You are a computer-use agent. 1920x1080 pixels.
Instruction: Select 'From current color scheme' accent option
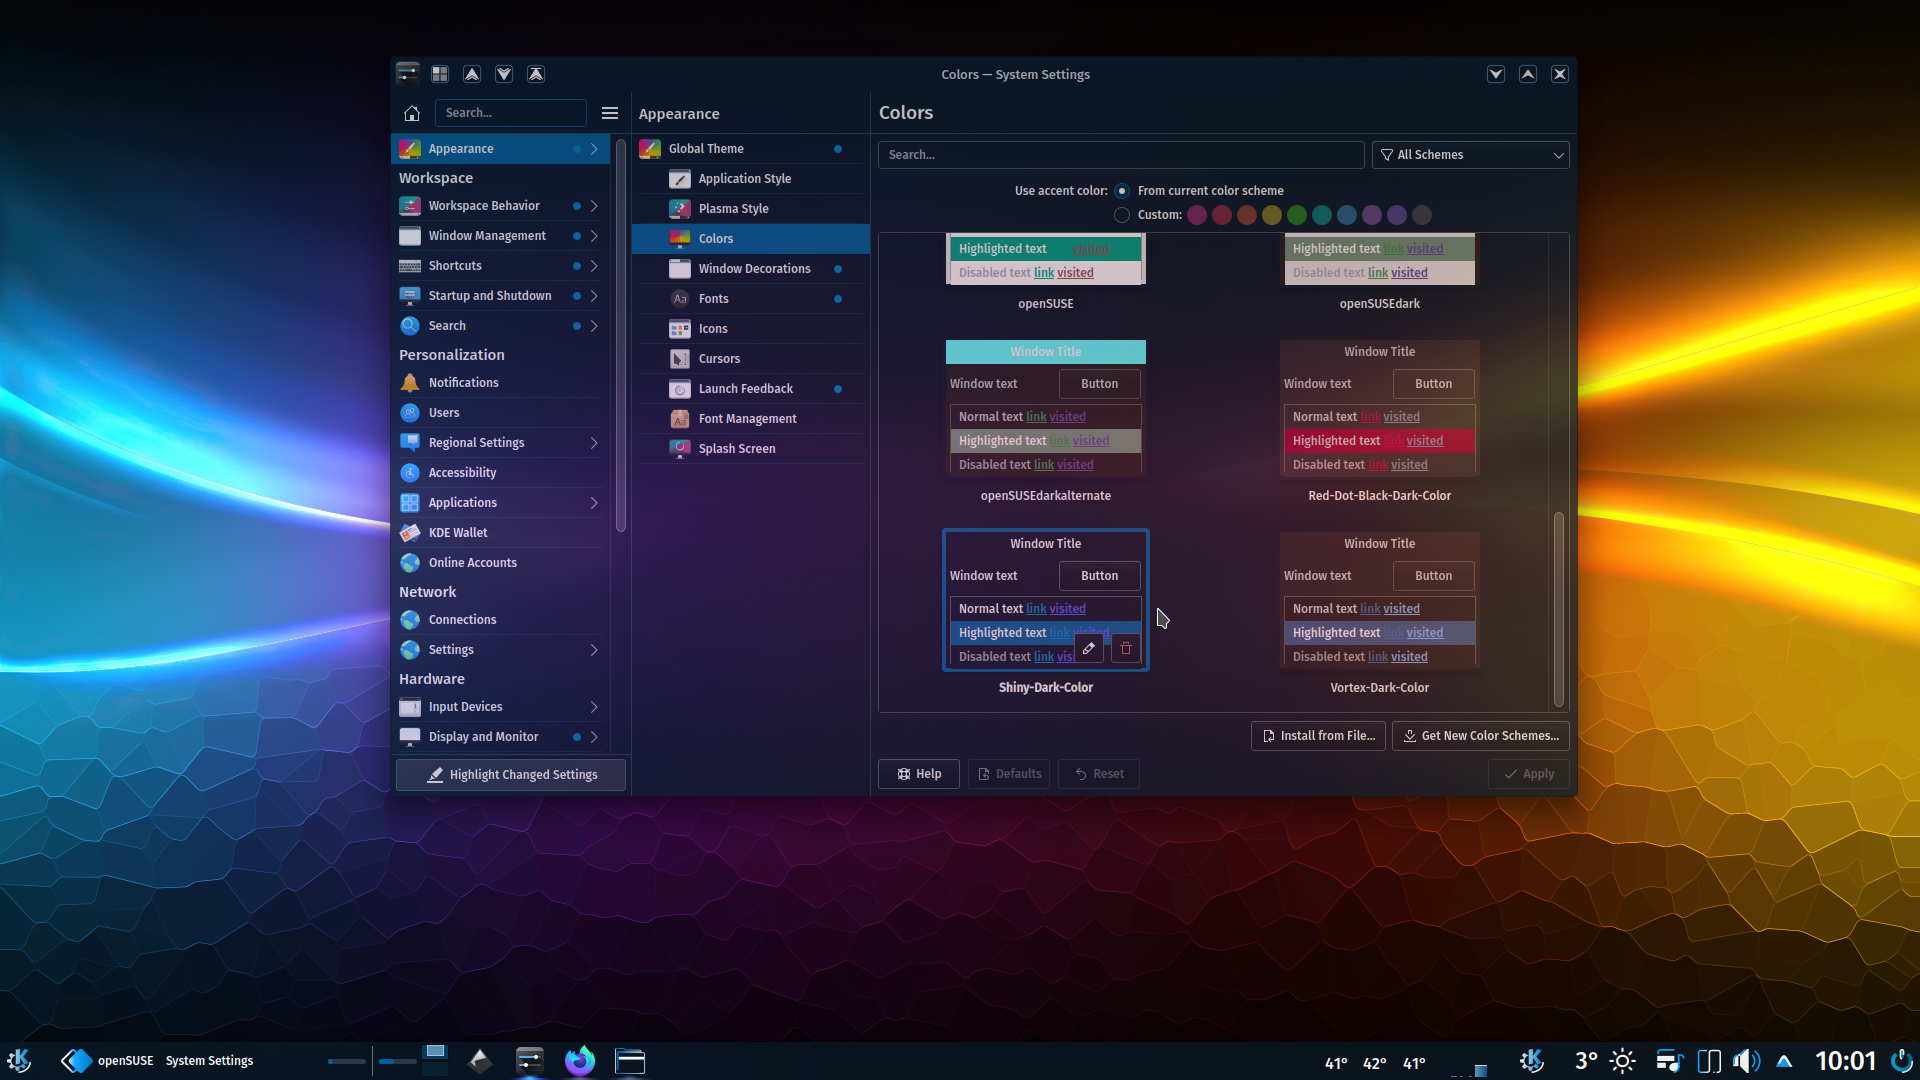(x=1122, y=191)
